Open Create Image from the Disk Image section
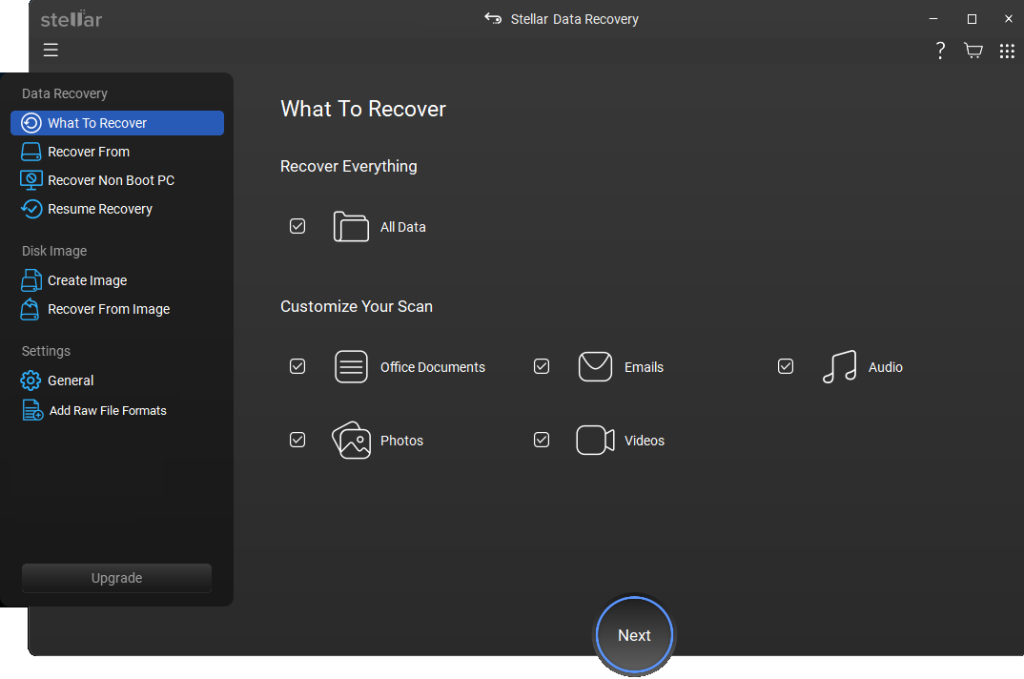Viewport: 1024px width, 679px height. click(x=31, y=280)
